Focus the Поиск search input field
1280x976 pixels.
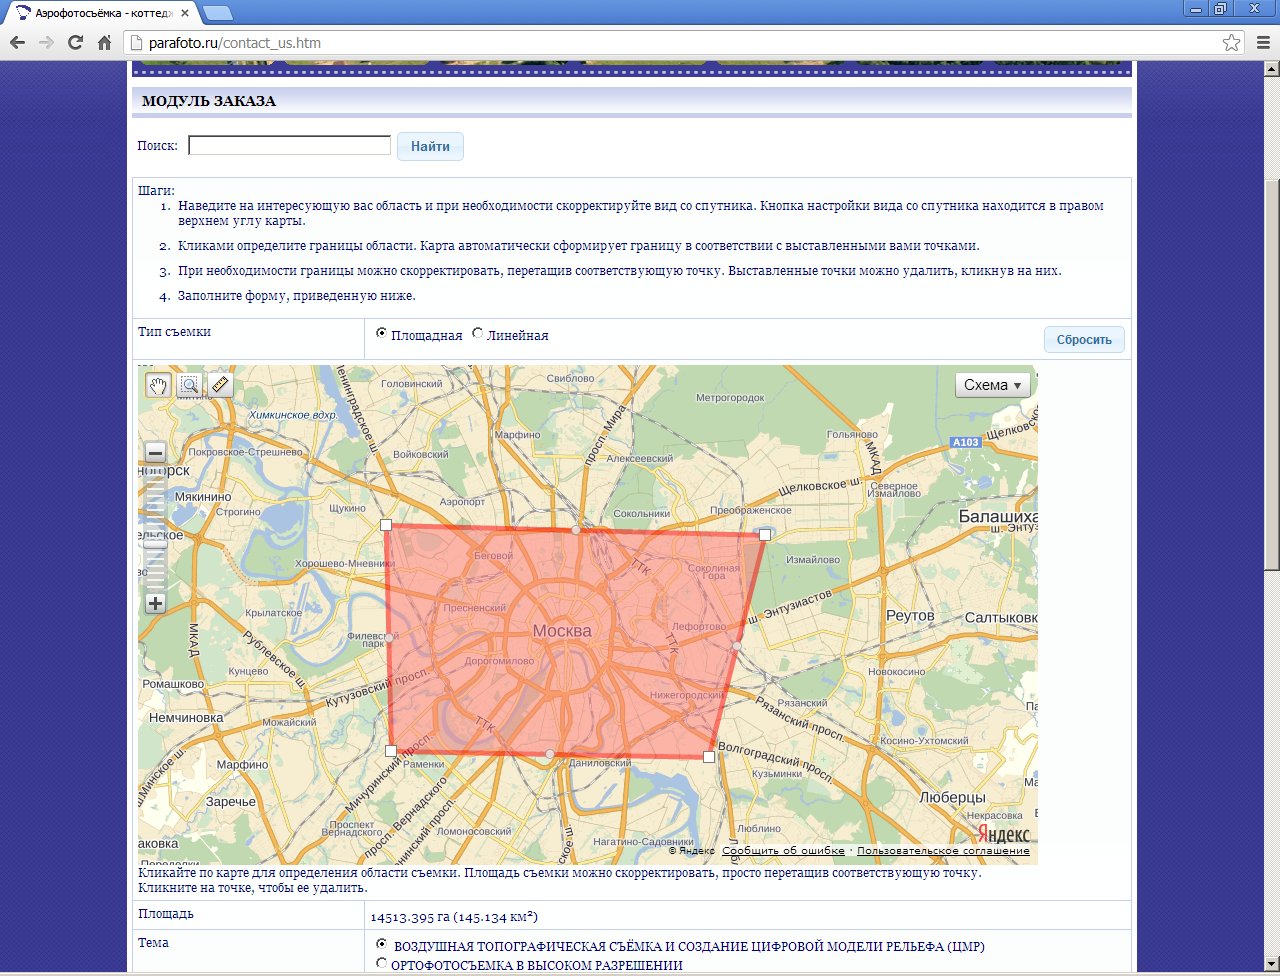pos(290,146)
